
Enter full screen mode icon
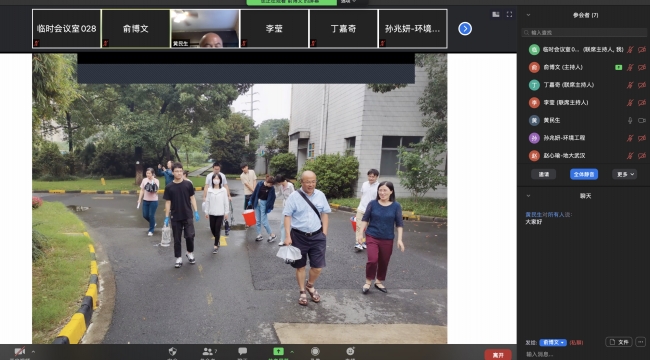509,15
